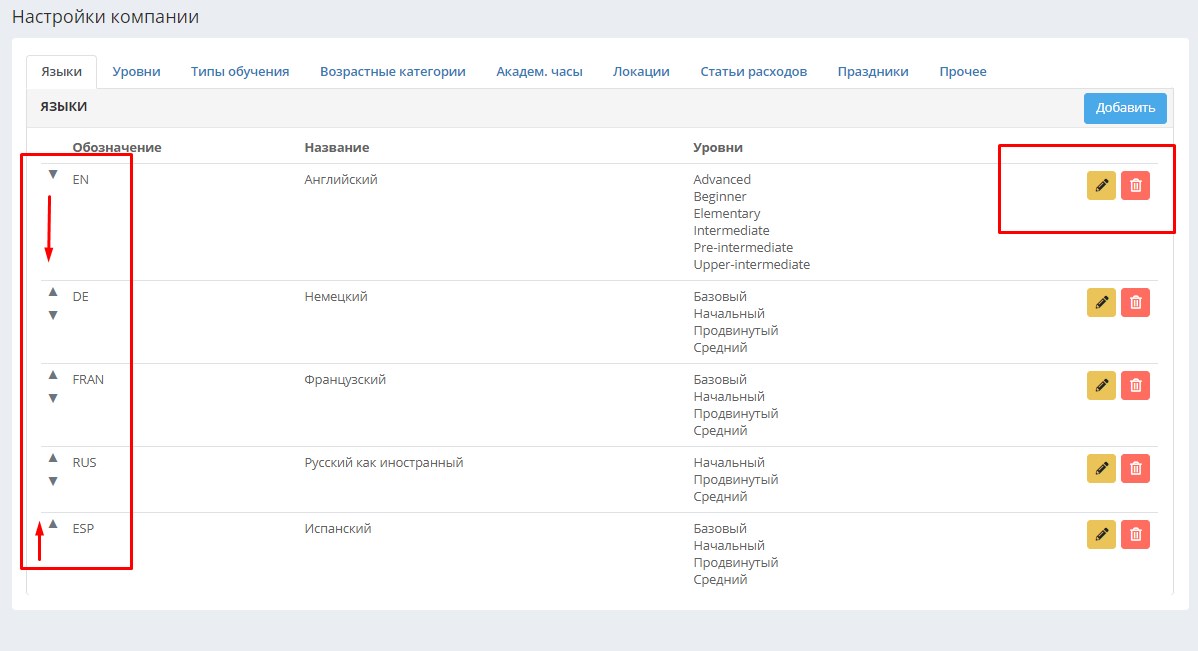The width and height of the screenshot is (1198, 651).
Task: Click the Обозначение column header
Action: [x=117, y=147]
